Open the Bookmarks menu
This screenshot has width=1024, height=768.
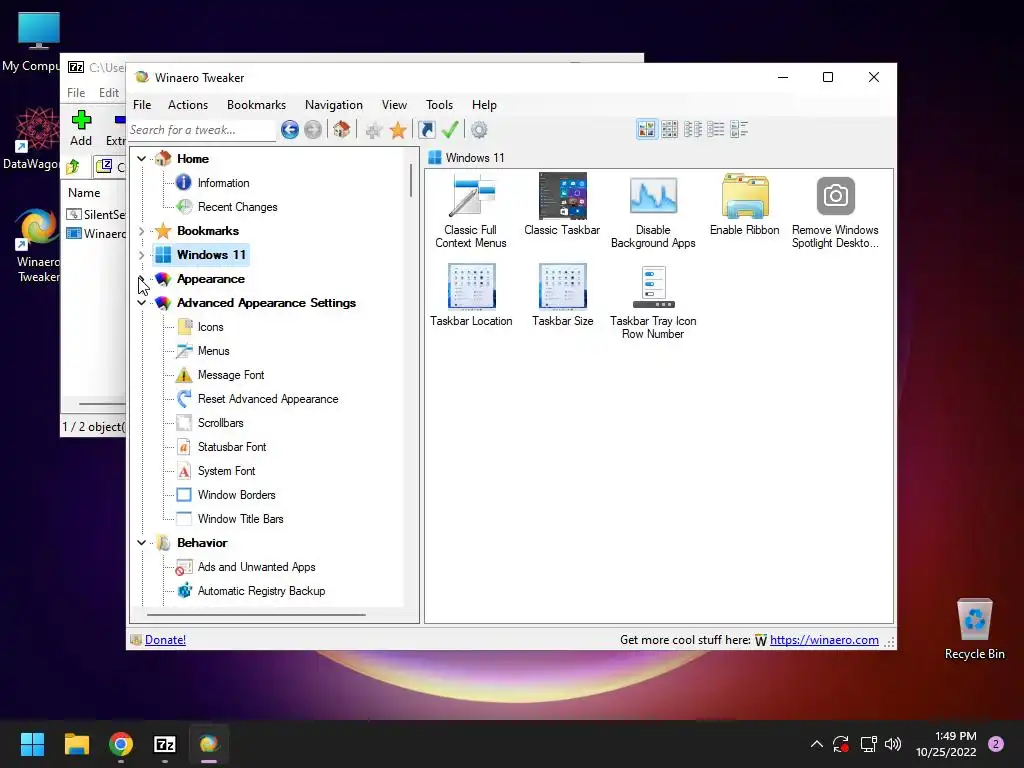point(256,104)
